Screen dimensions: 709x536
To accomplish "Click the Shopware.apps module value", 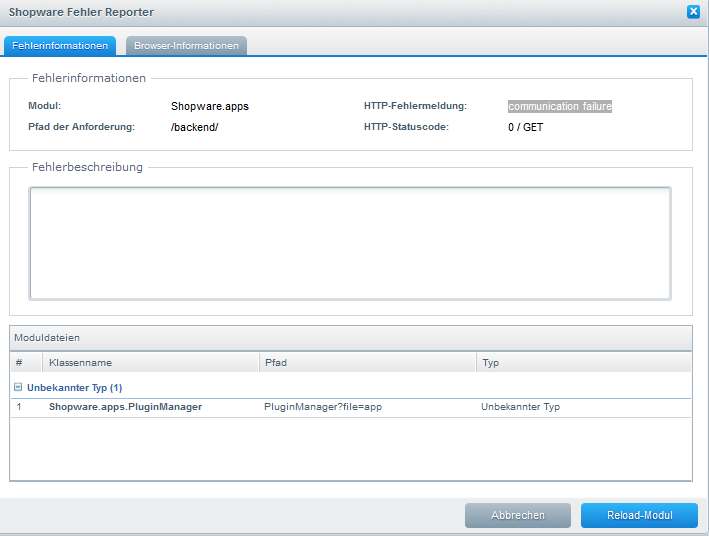I will [210, 106].
